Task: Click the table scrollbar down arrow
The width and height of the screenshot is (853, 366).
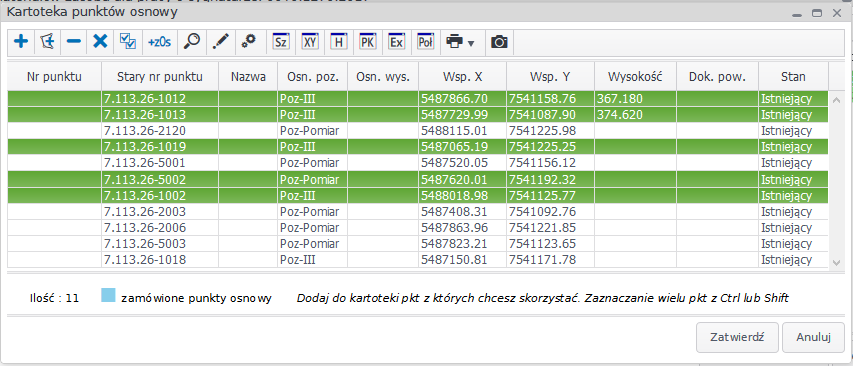Action: pos(837,263)
